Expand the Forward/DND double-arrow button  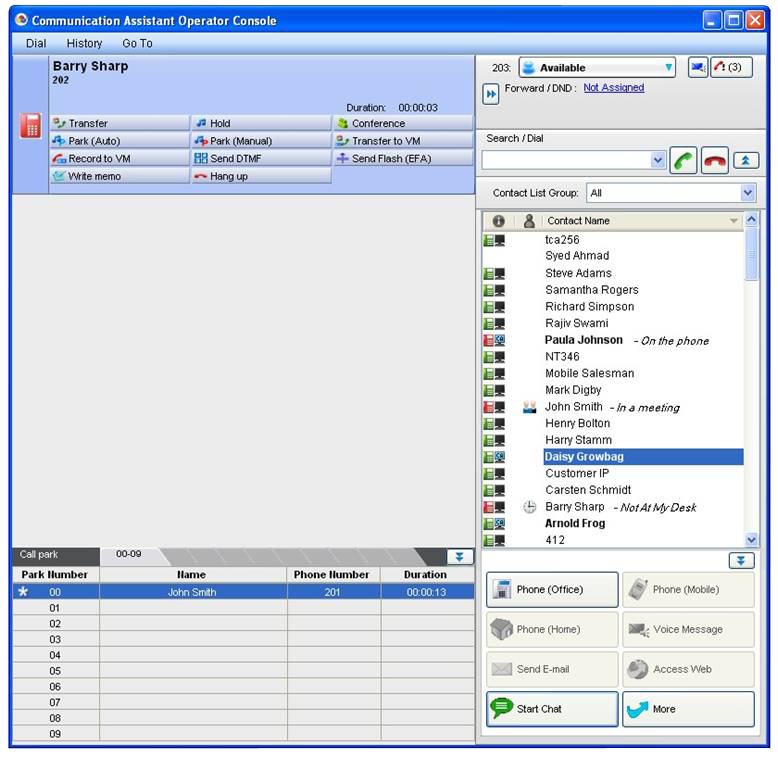pyautogui.click(x=491, y=94)
